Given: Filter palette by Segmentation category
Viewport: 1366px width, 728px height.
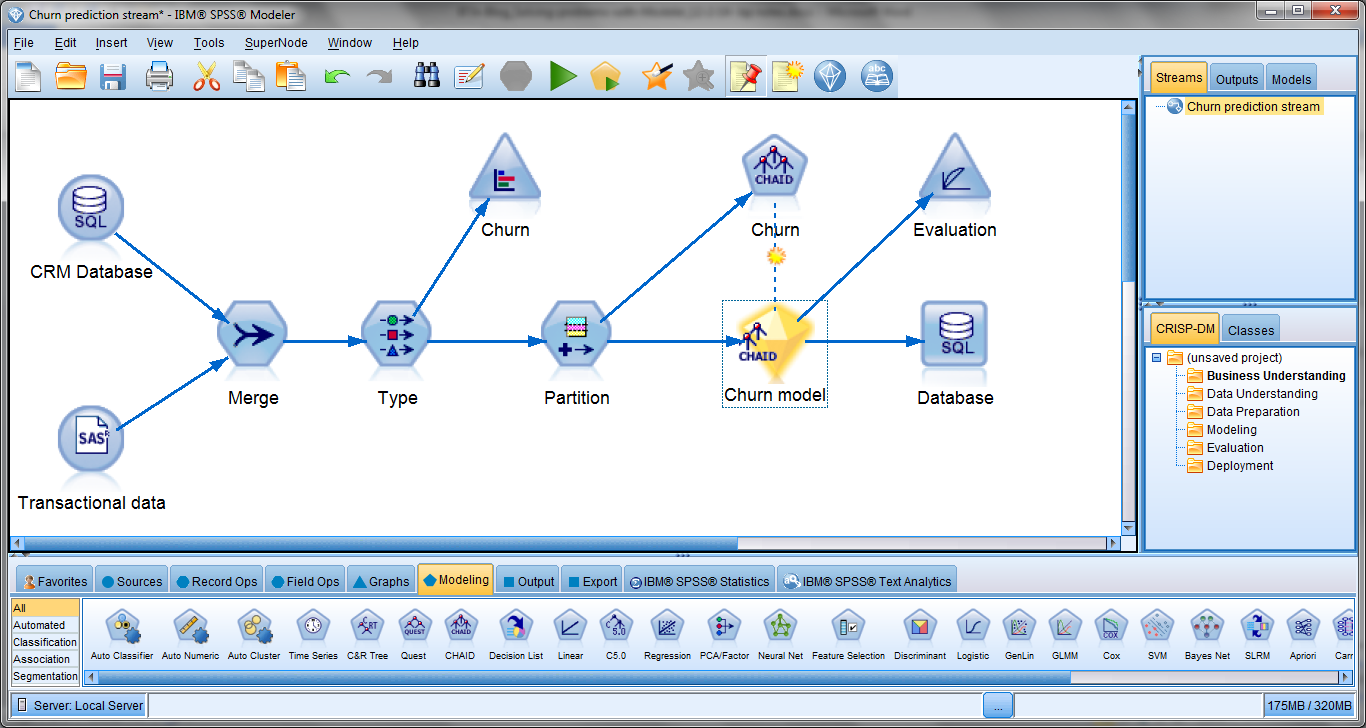Looking at the screenshot, I should [45, 676].
